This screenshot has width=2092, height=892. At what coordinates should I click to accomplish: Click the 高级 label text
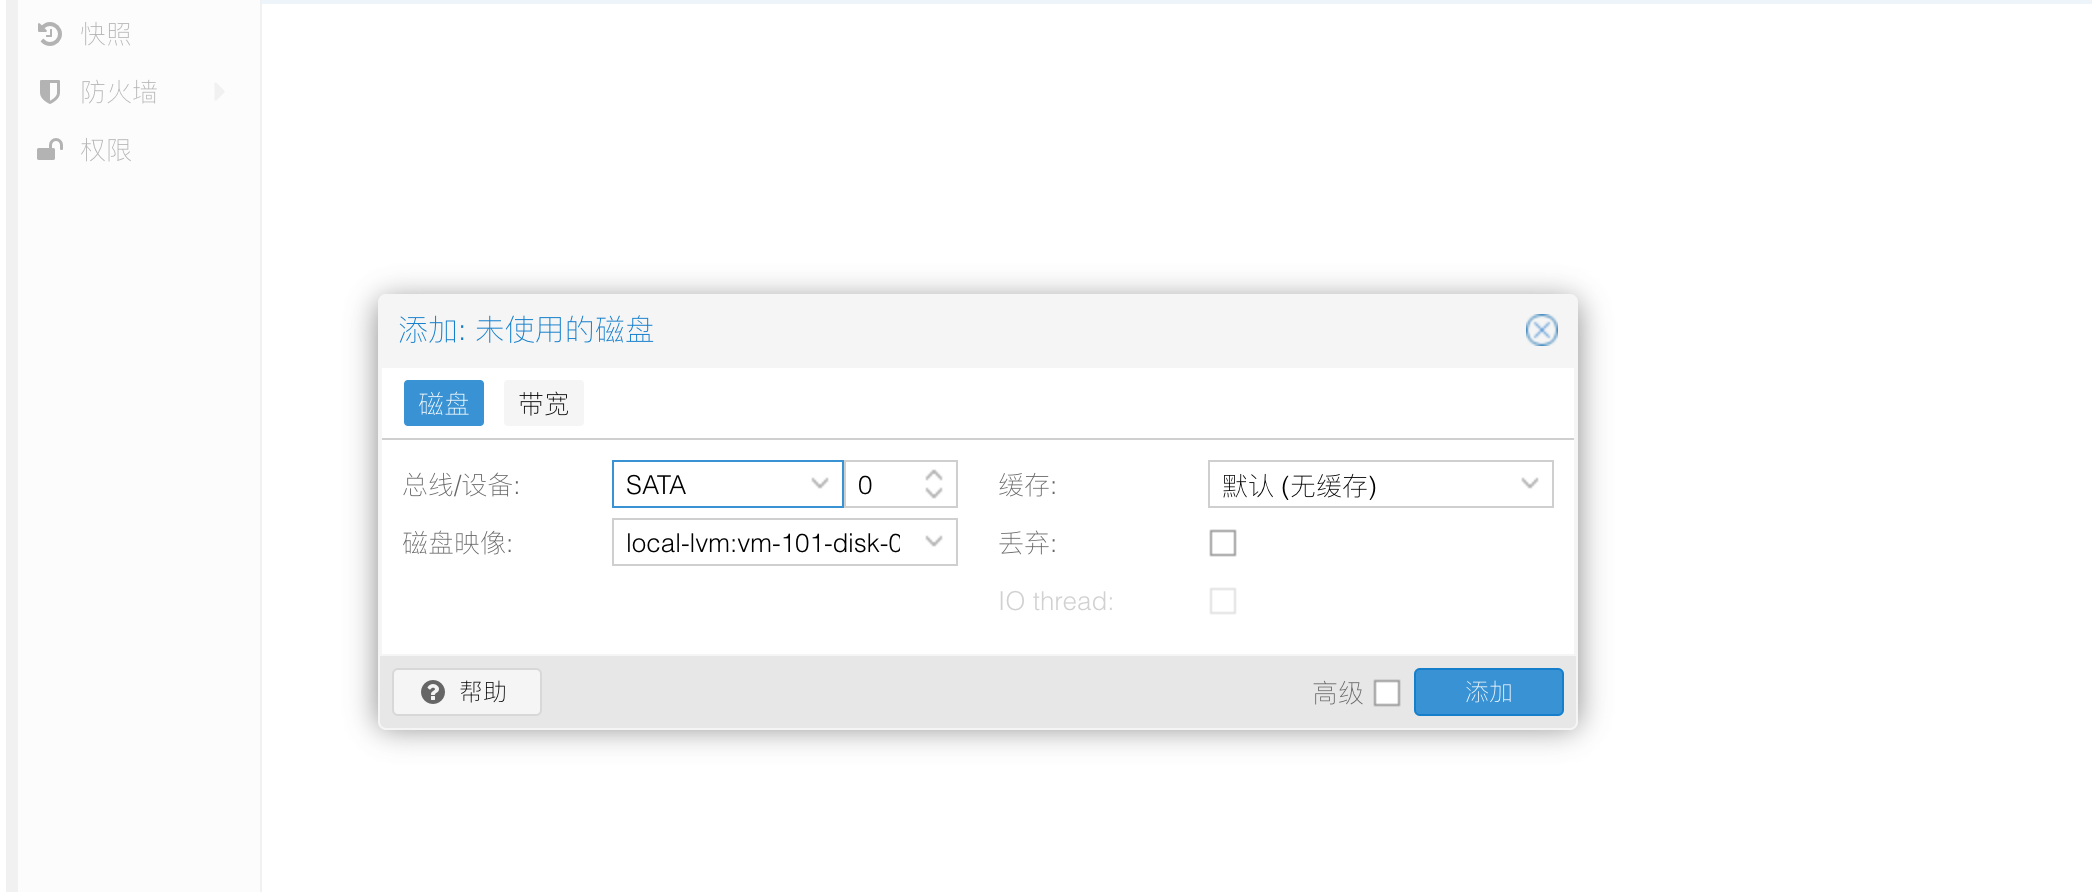click(x=1338, y=692)
